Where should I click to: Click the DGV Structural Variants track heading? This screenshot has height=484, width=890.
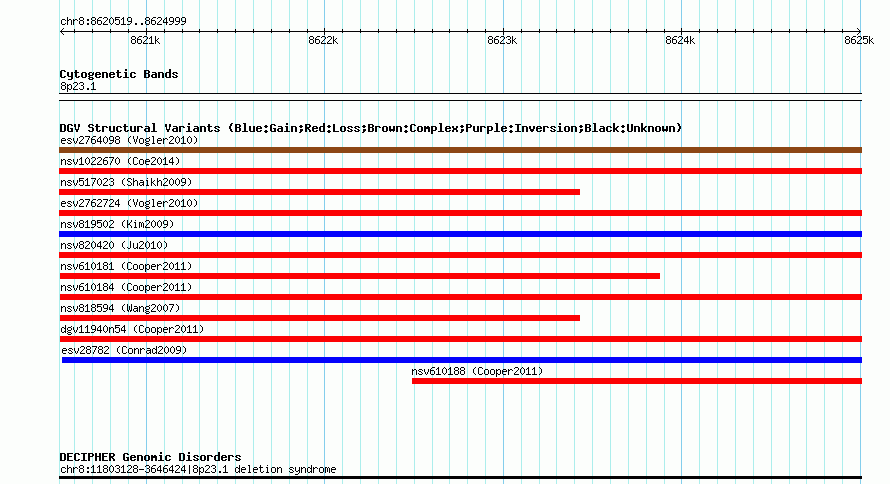tap(370, 128)
